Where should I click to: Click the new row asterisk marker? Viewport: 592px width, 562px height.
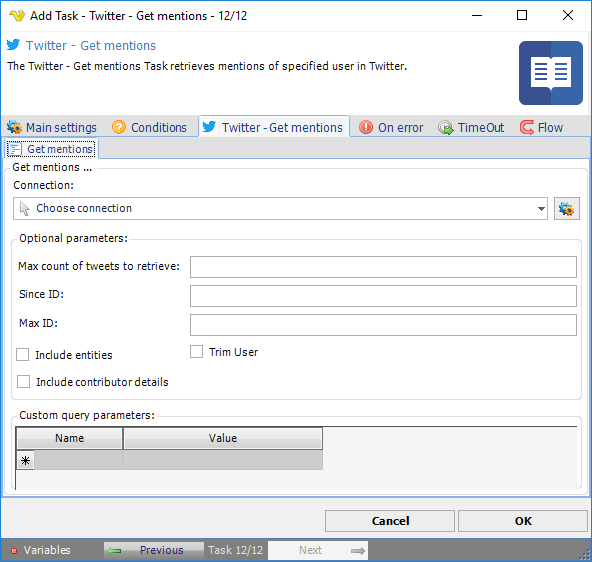25,460
